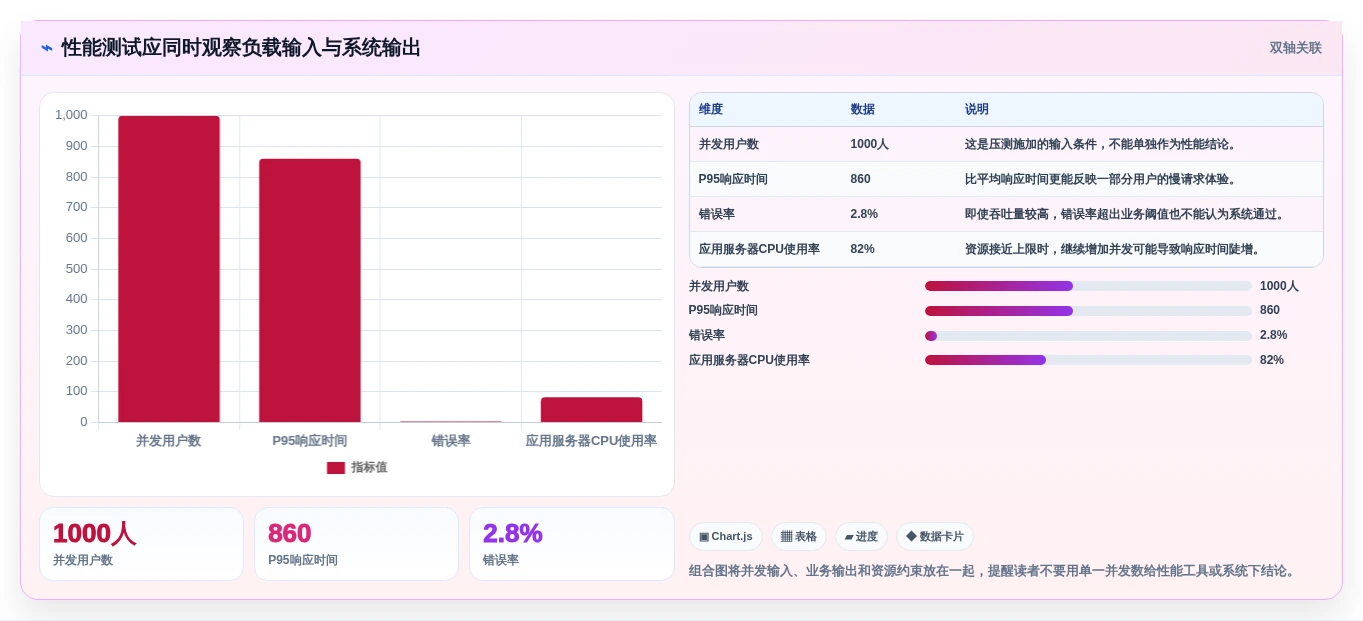
Task: Click the title 性能测试应同时观察负载输入与系统输出
Action: click(x=241, y=48)
